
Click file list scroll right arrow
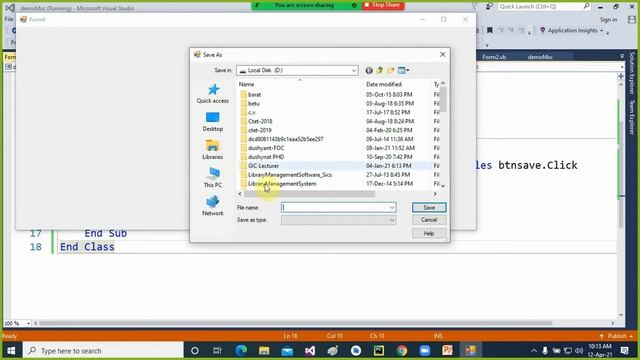click(435, 194)
